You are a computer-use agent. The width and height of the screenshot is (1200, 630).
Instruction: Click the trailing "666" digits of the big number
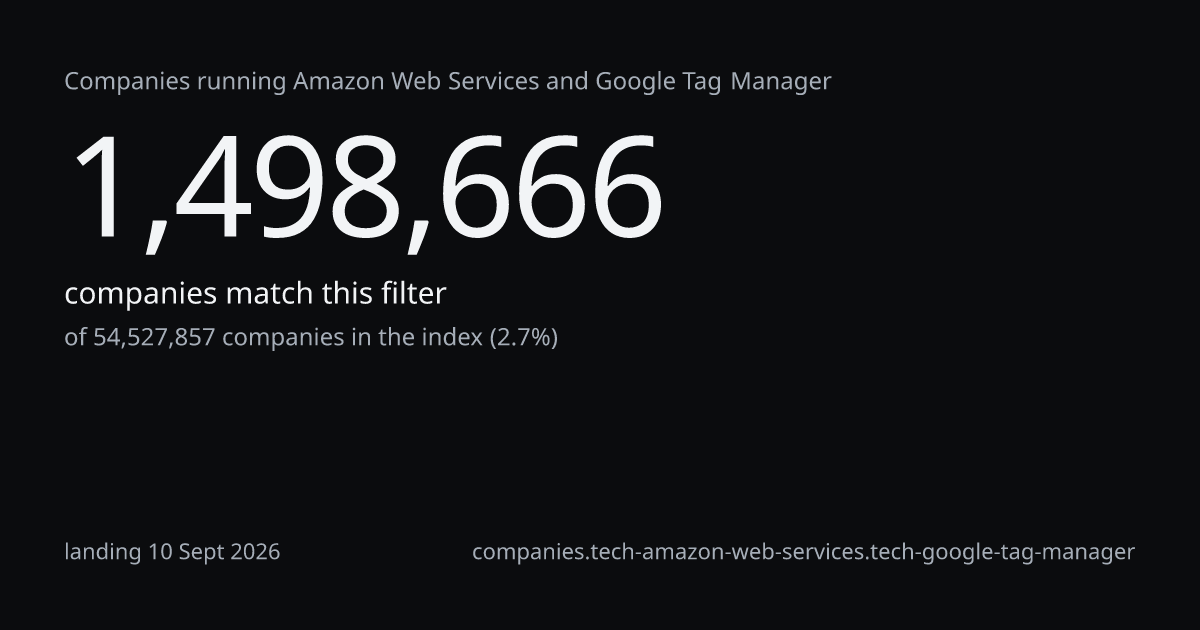(x=551, y=188)
